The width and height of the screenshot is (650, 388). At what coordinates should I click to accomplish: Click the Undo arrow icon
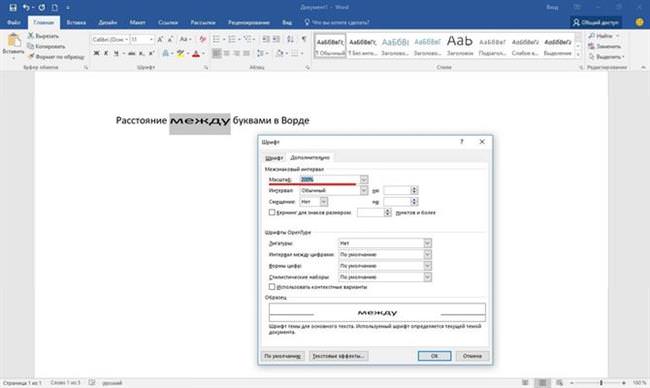(26, 7)
